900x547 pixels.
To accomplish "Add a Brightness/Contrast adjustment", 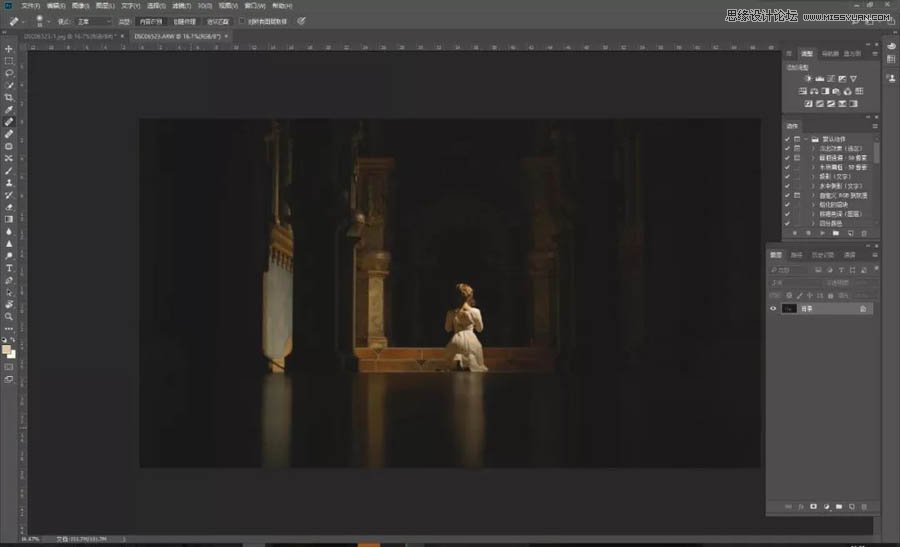I will 808,79.
